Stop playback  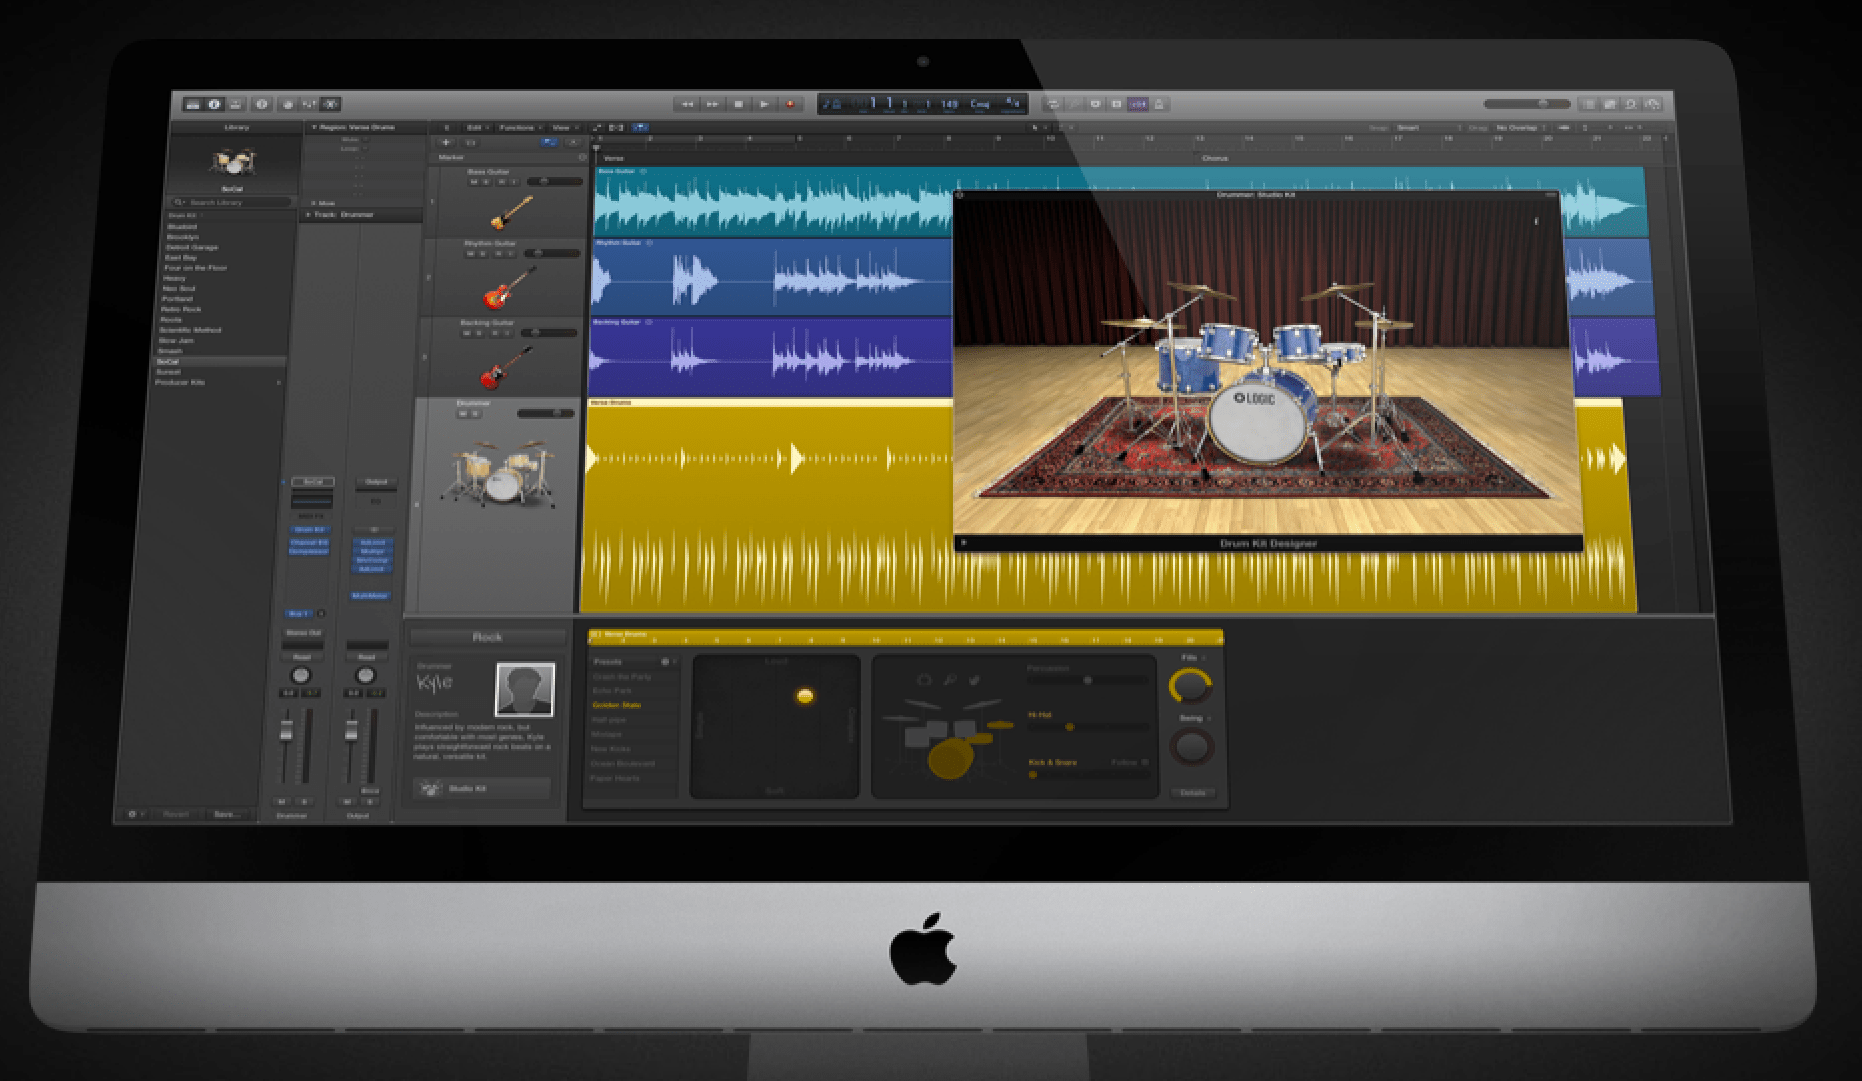click(738, 104)
